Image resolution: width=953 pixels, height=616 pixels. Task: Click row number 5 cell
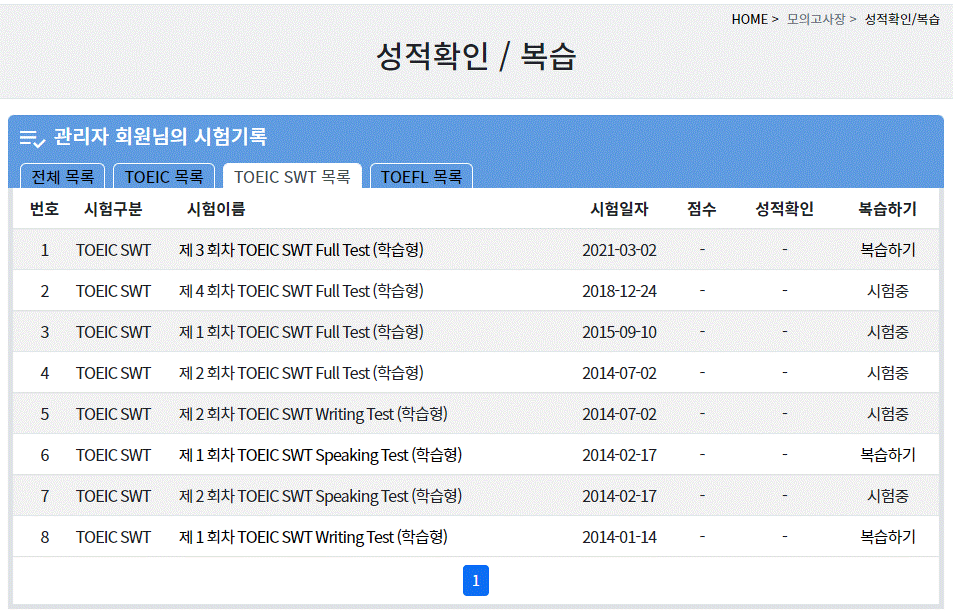tap(44, 414)
